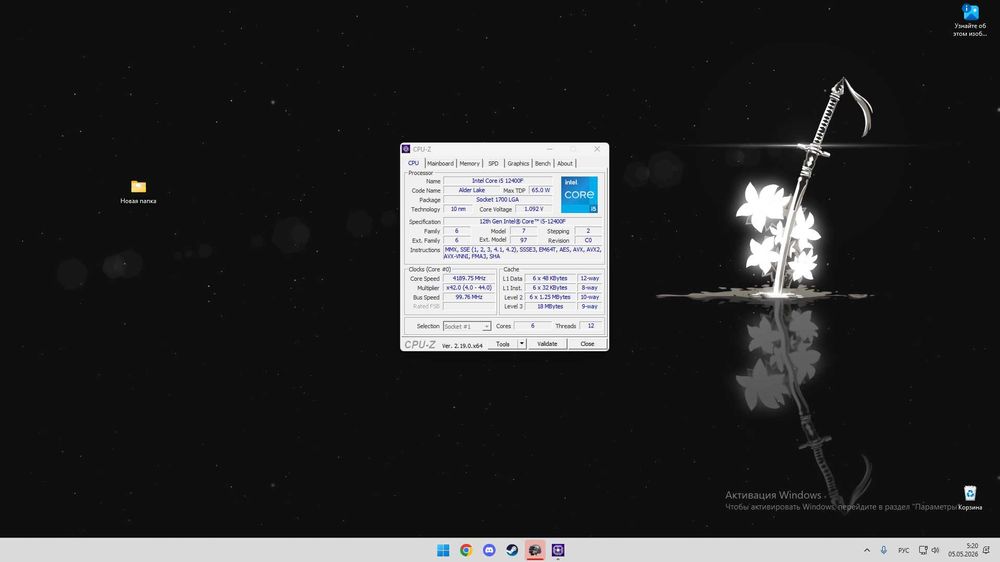
Task: Open the Socket #1 selection dropdown
Action: click(467, 326)
